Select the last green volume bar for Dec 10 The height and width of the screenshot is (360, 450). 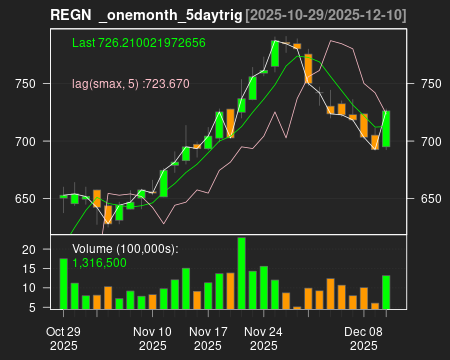tap(386, 292)
